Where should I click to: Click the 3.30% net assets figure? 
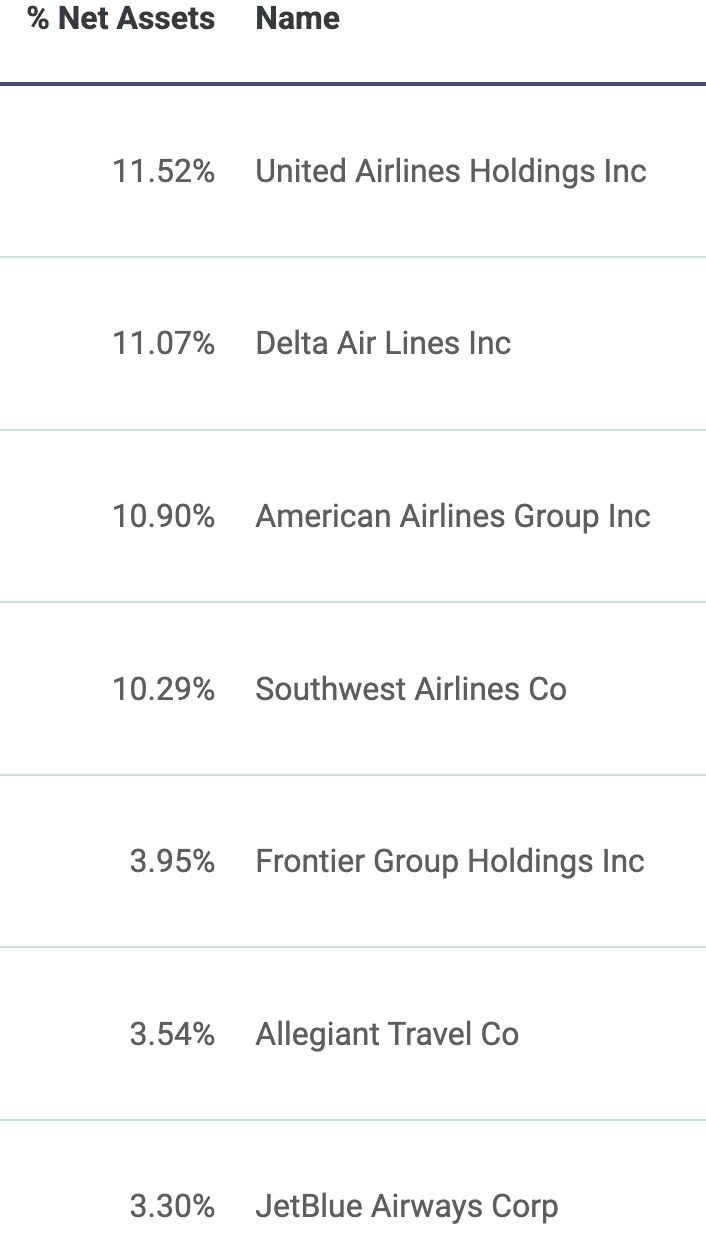[172, 1206]
